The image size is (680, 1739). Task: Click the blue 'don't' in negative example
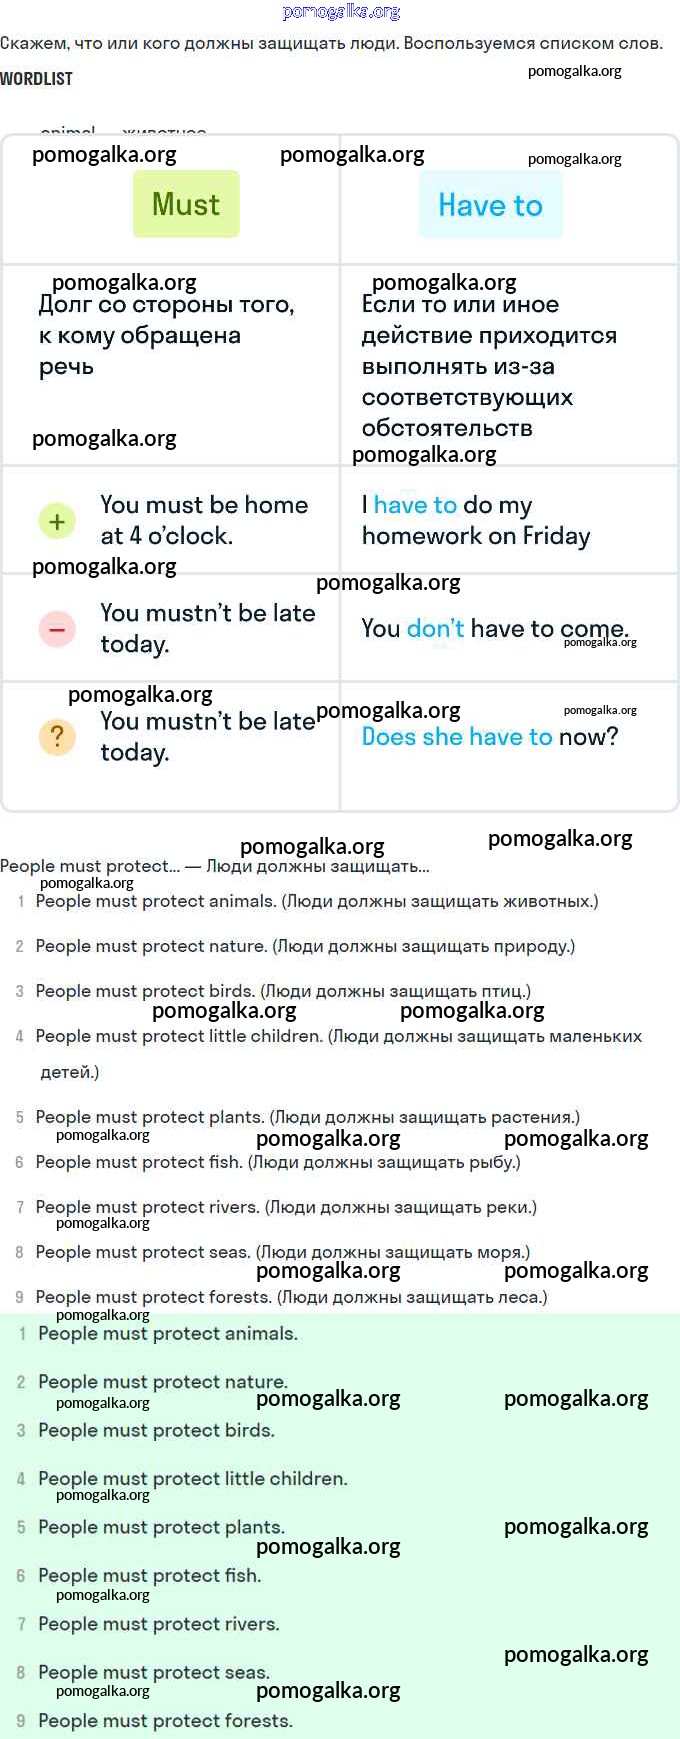[435, 628]
